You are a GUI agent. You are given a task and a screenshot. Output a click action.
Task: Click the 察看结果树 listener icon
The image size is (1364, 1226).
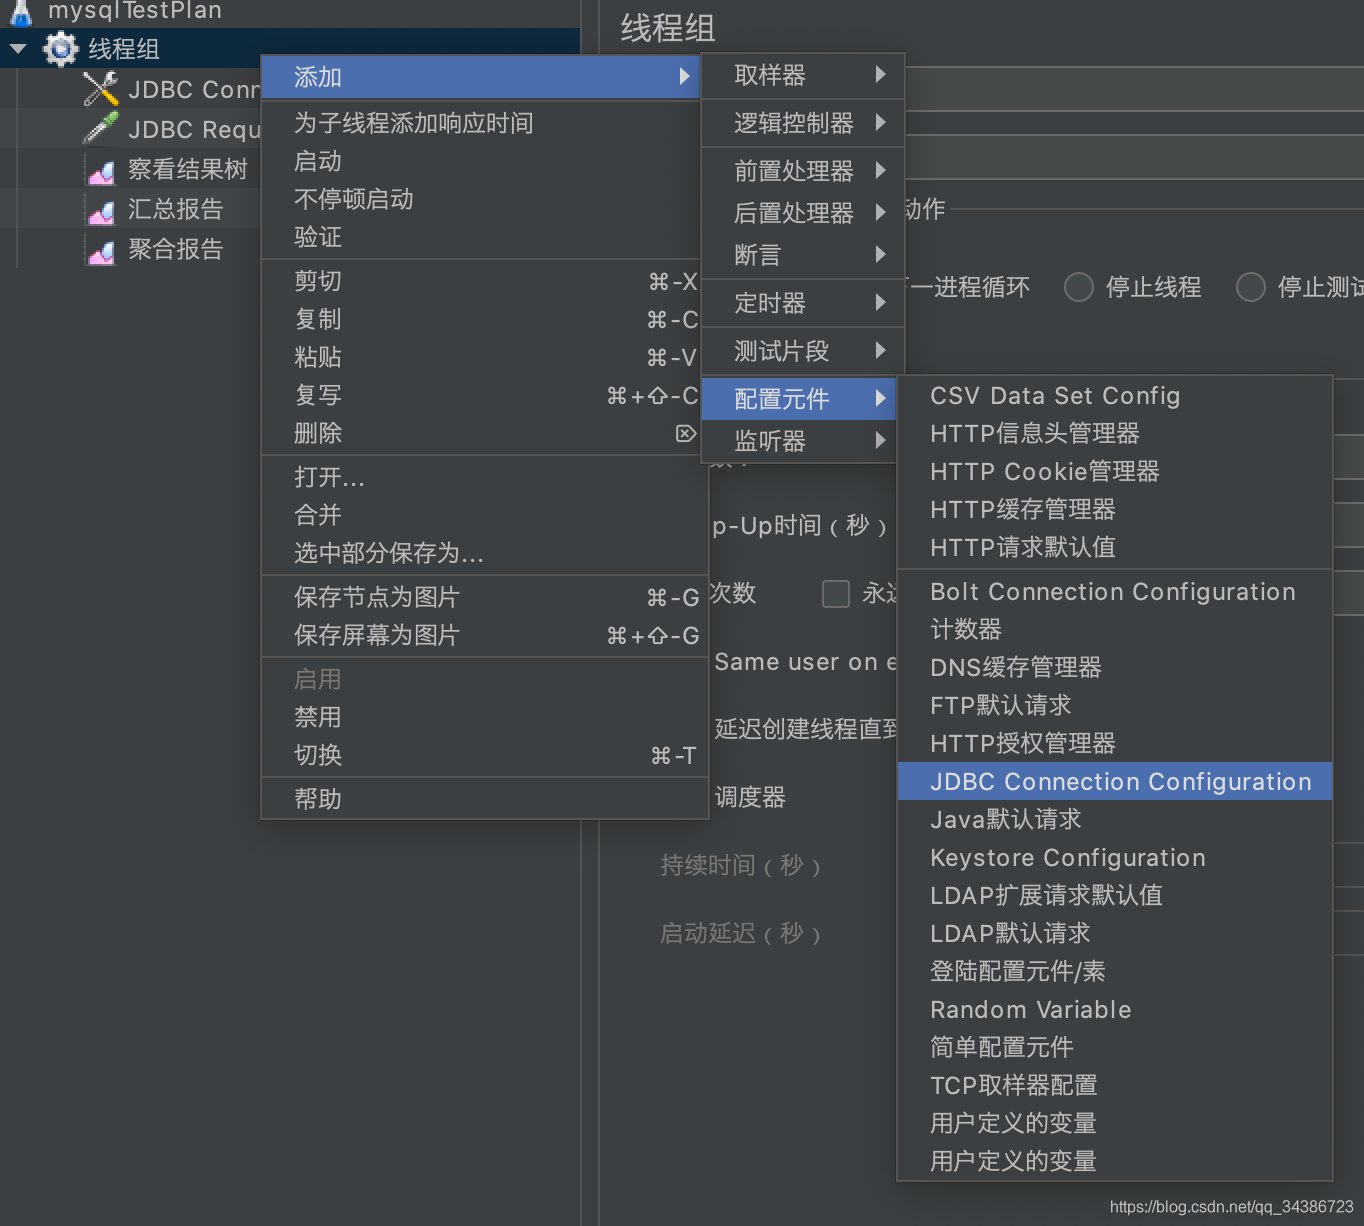click(101, 171)
